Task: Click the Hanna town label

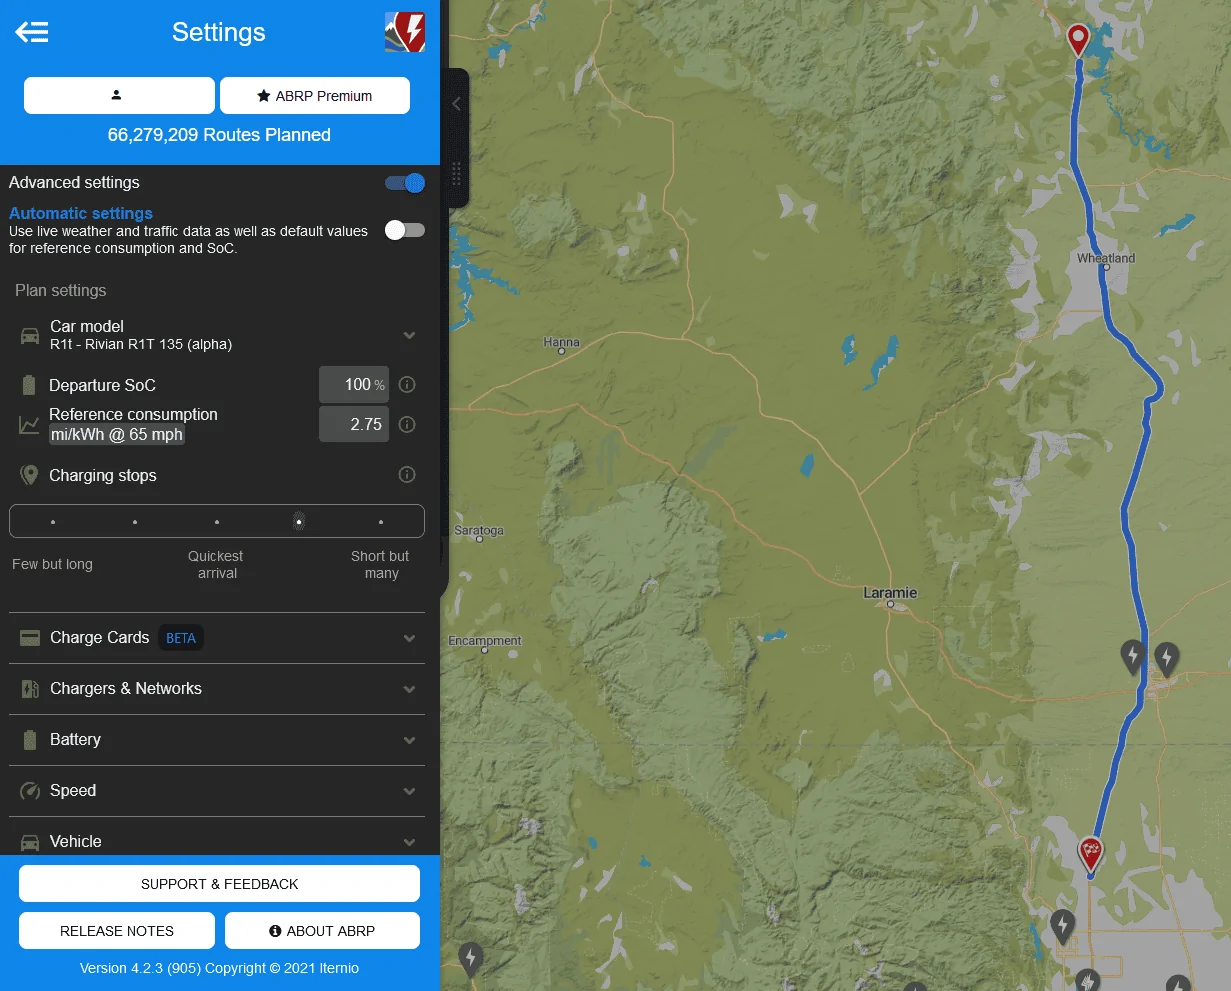Action: coord(561,342)
